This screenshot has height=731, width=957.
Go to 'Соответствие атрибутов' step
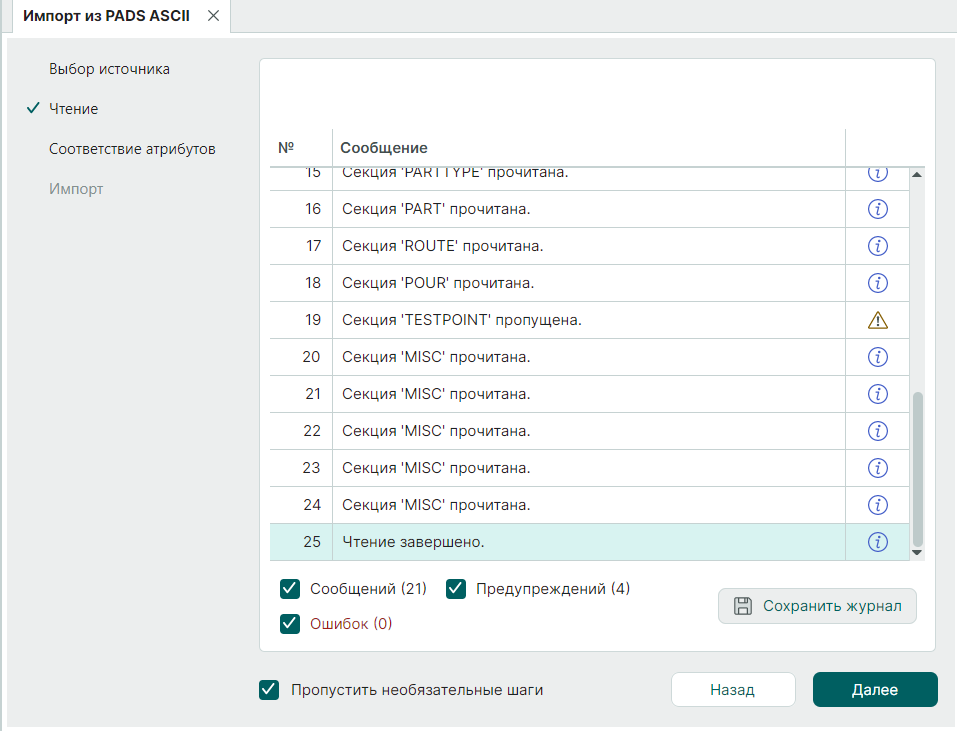coord(132,149)
